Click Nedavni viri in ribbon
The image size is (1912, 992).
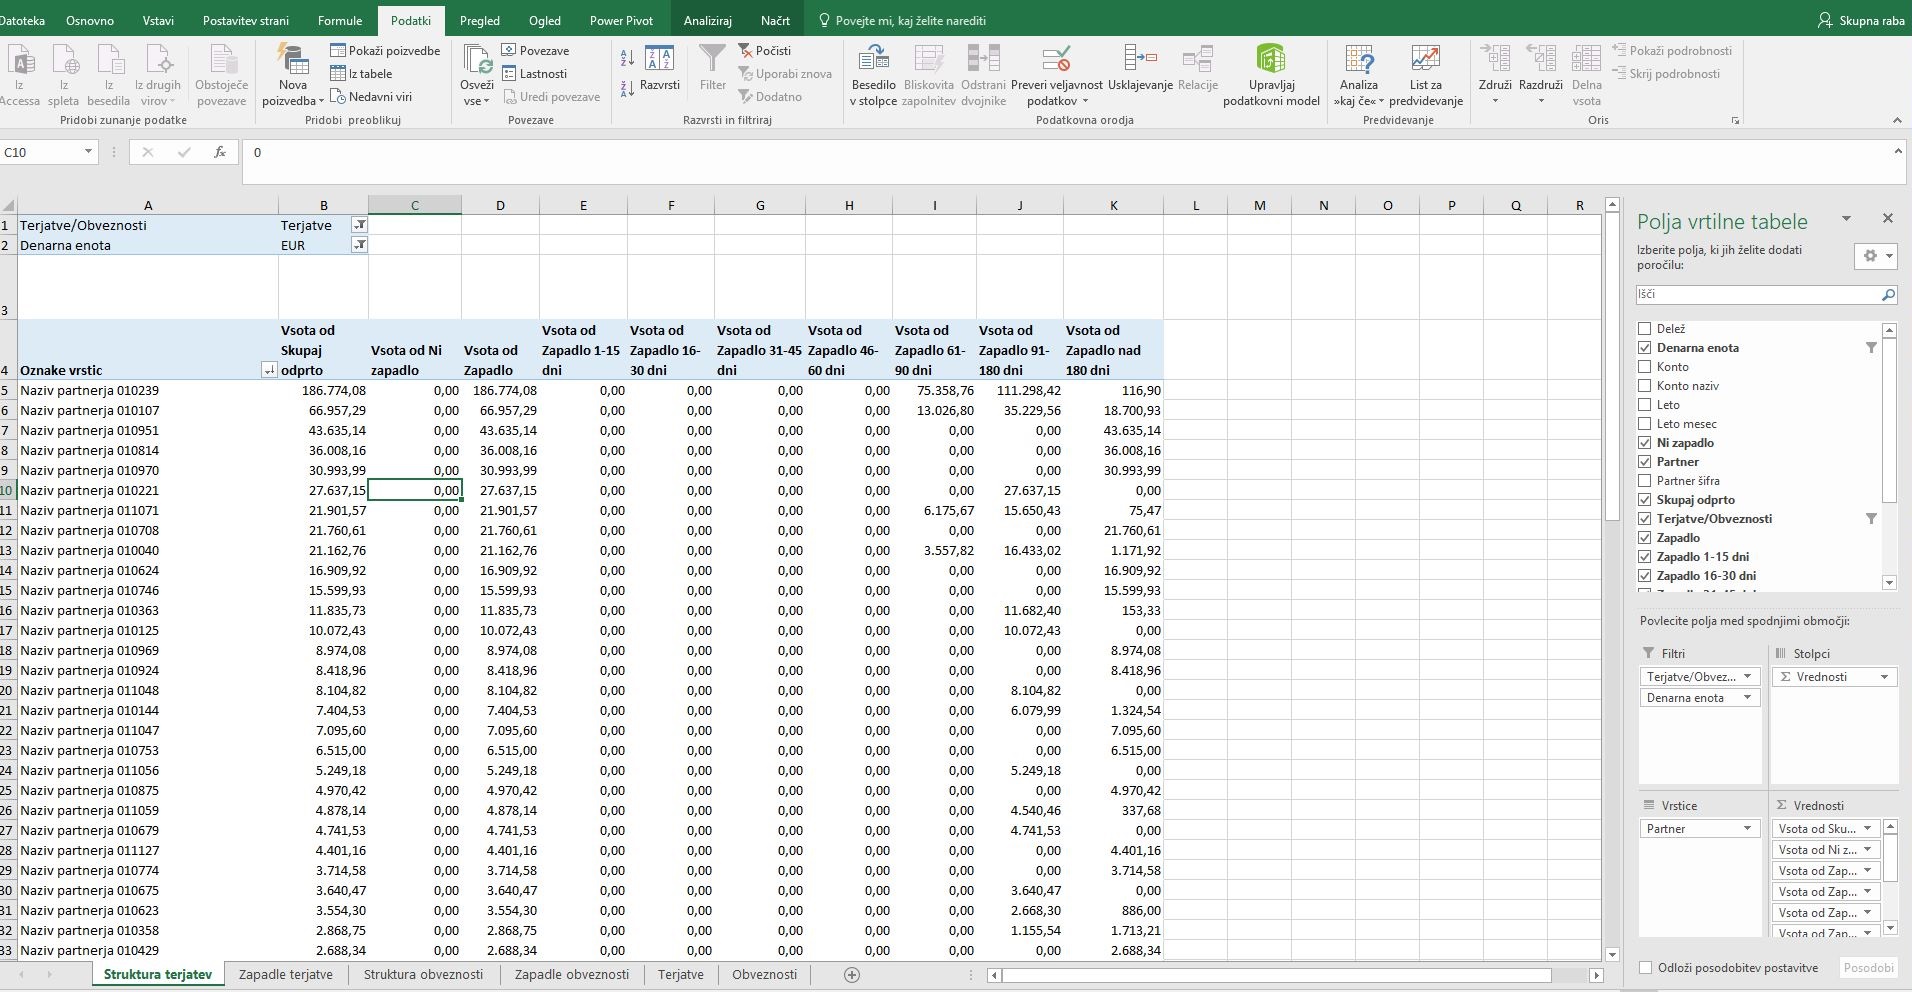(x=371, y=96)
